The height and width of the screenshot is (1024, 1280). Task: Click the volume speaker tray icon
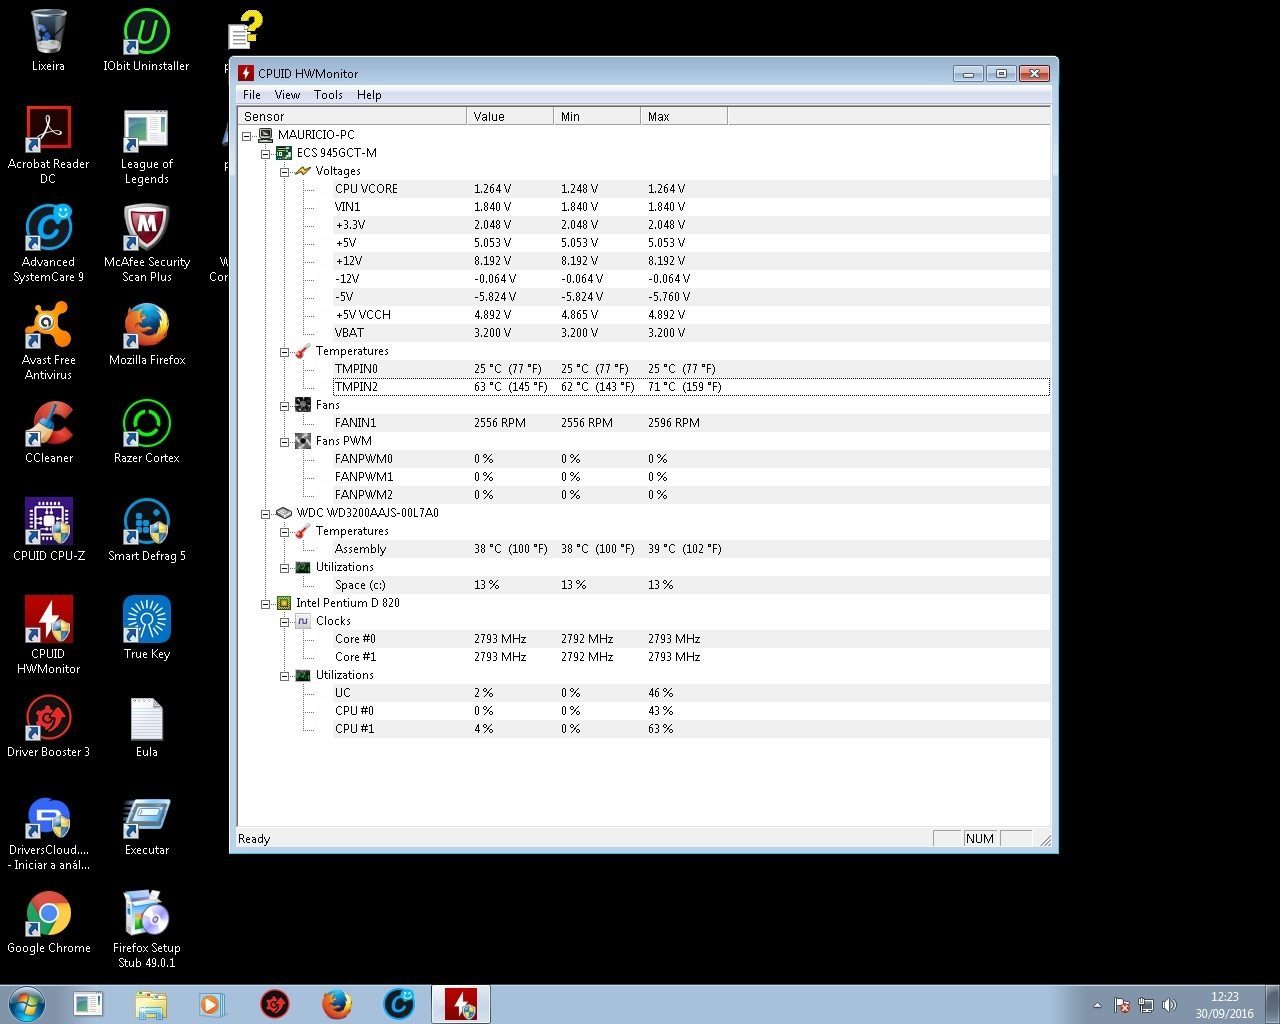pyautogui.click(x=1170, y=1005)
